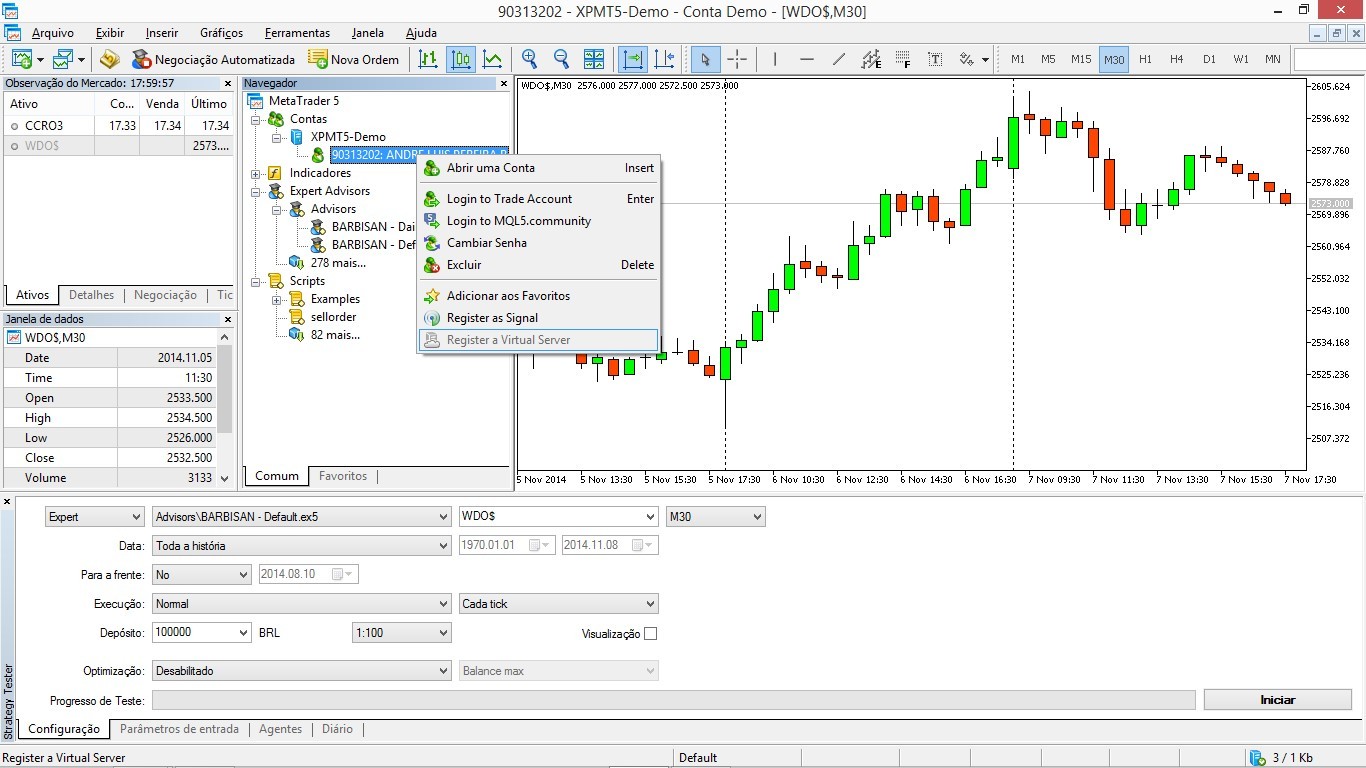Switch timeframe to M15
This screenshot has height=768, width=1366.
coord(1081,59)
